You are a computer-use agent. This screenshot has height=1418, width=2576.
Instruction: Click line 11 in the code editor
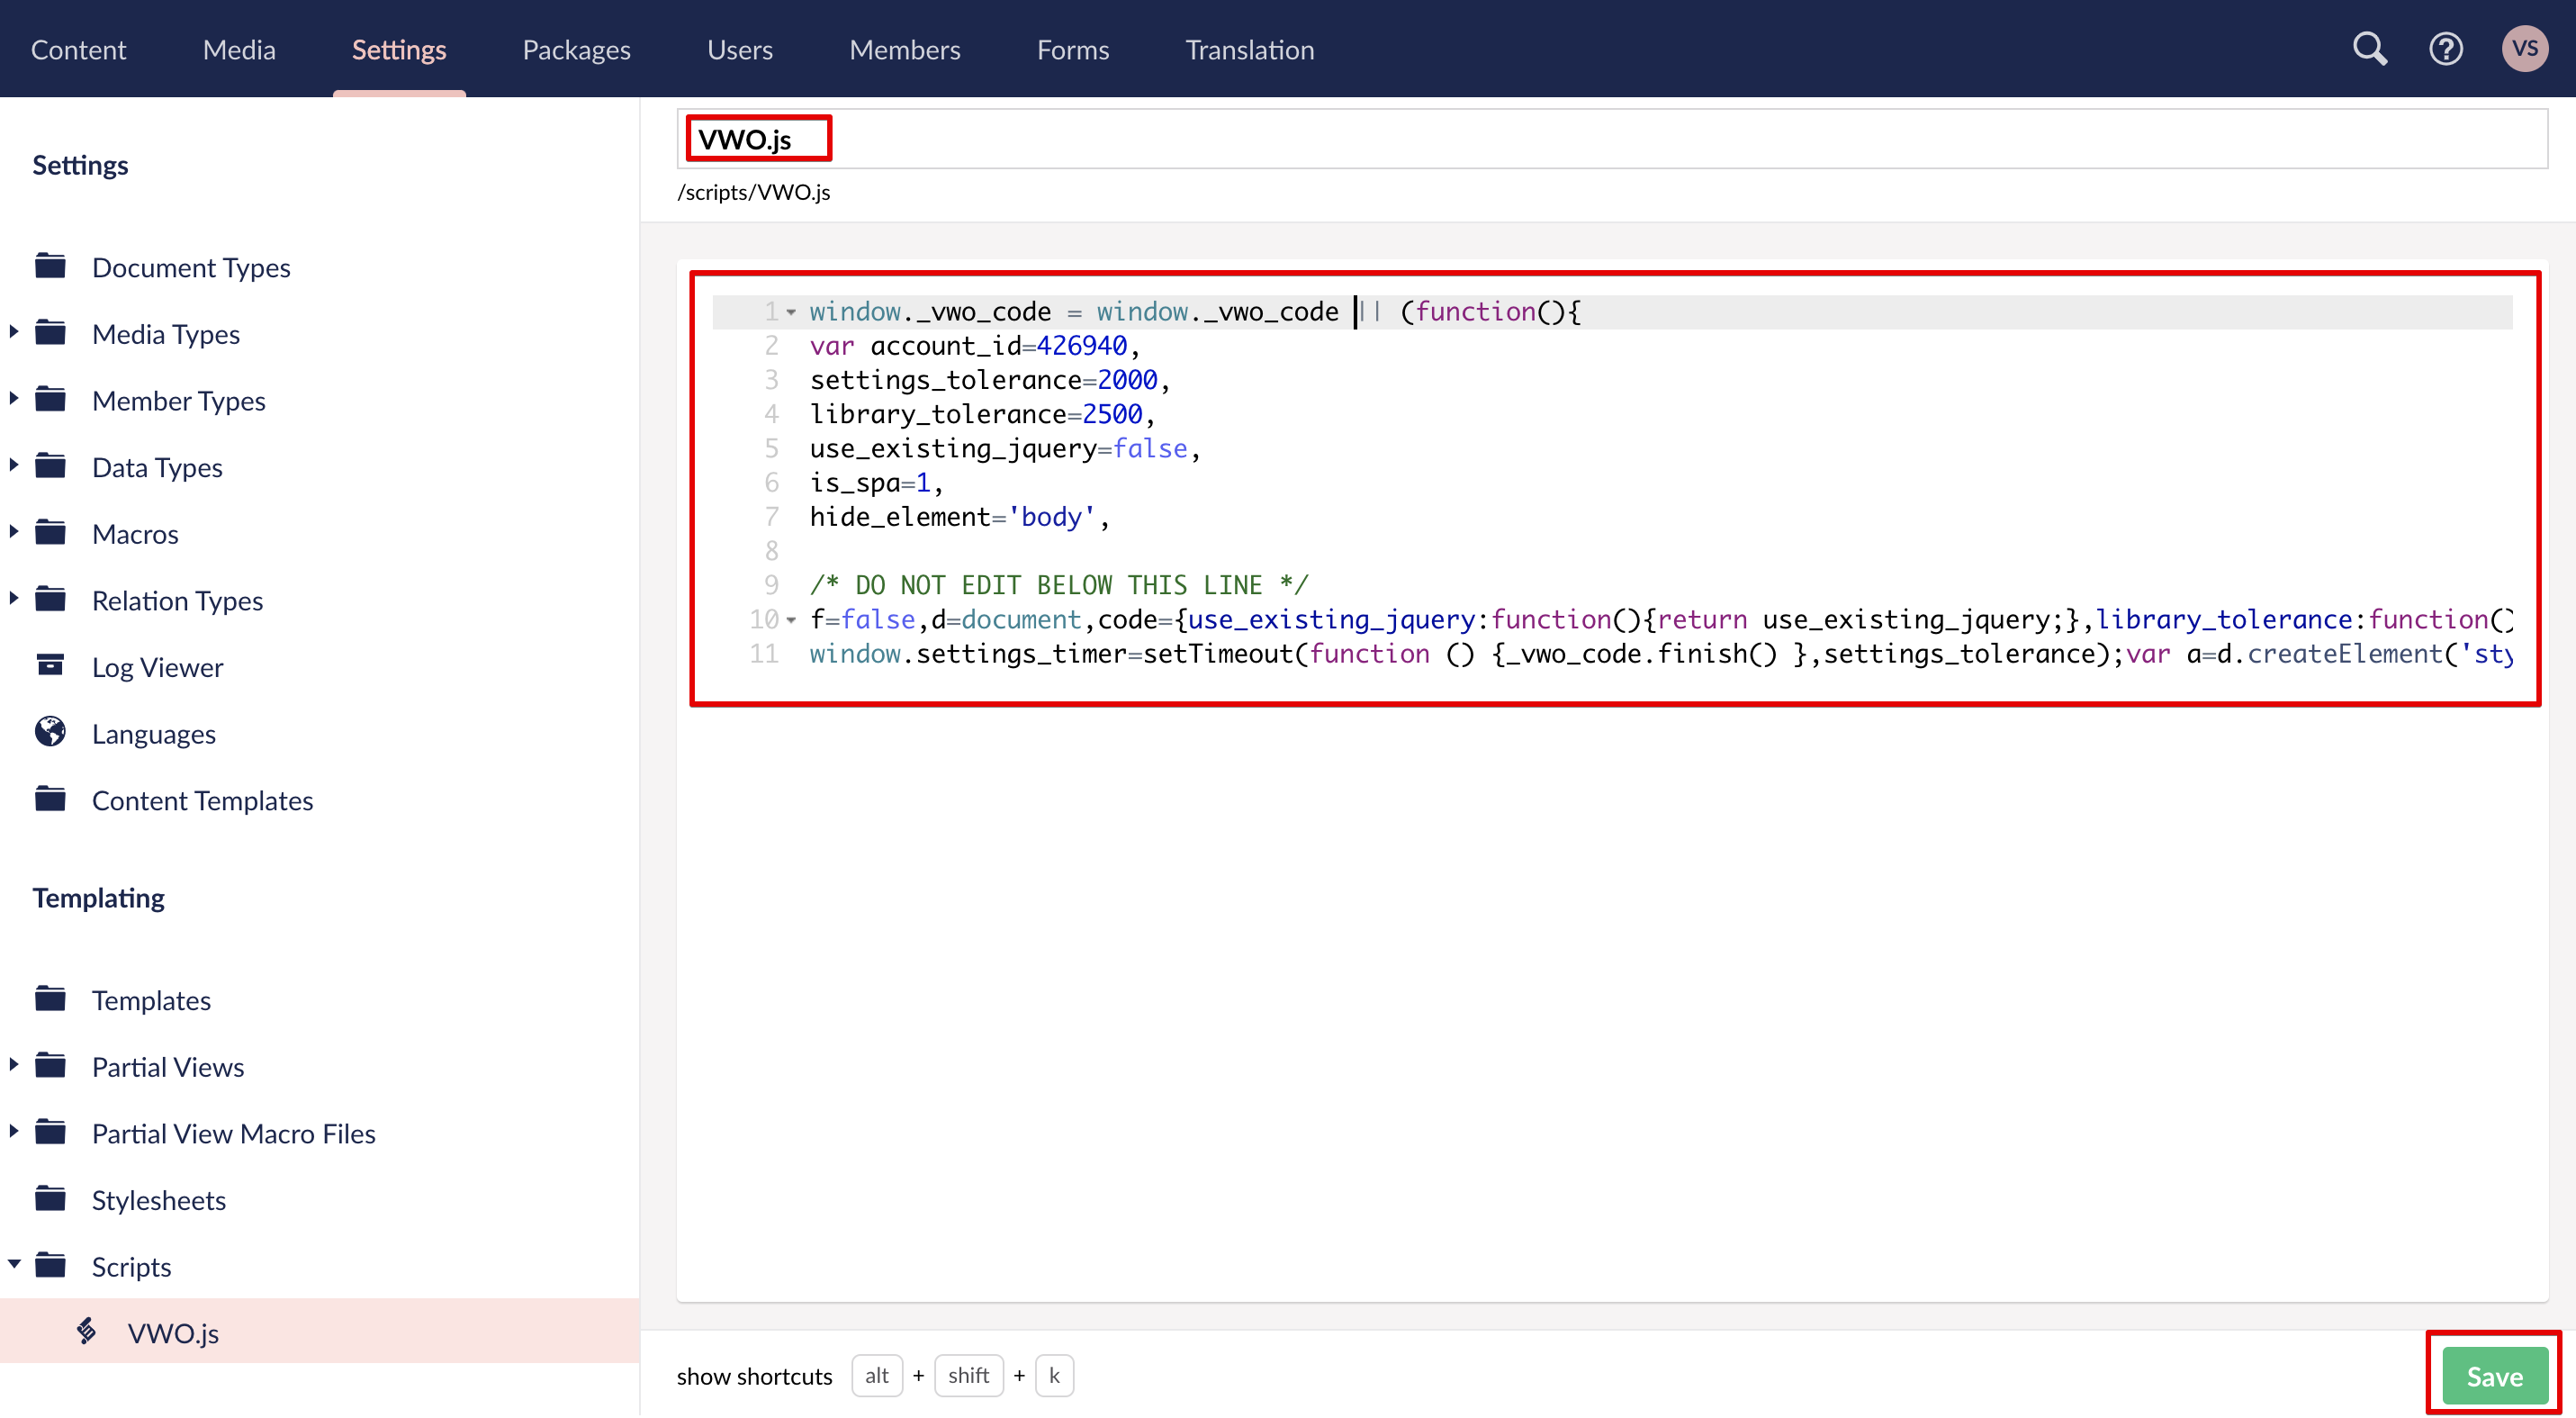click(1660, 654)
